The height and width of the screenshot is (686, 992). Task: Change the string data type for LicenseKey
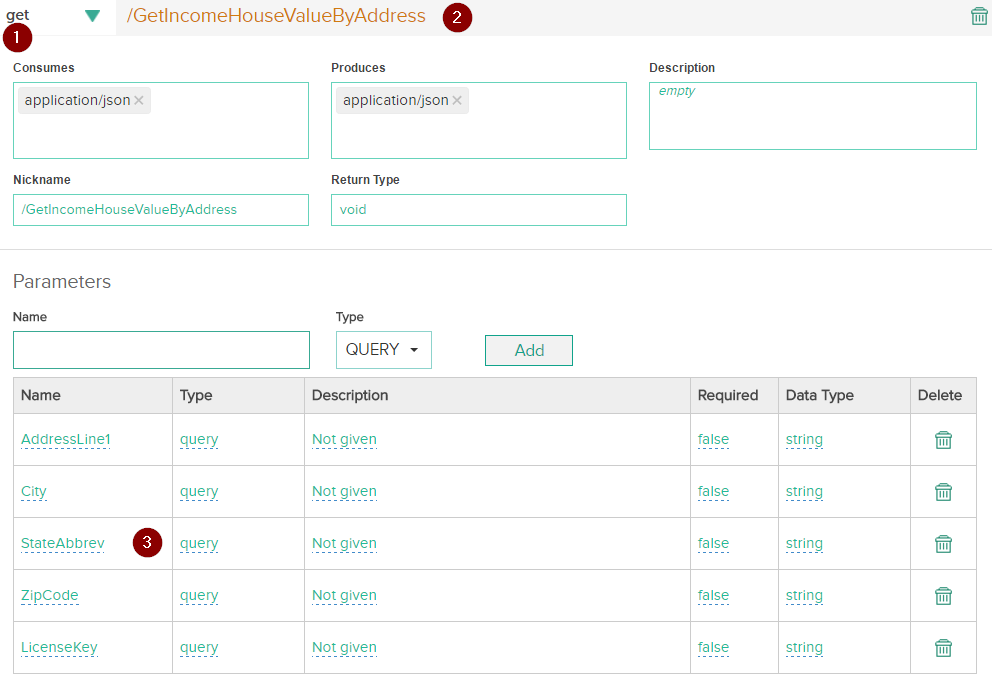[804, 647]
